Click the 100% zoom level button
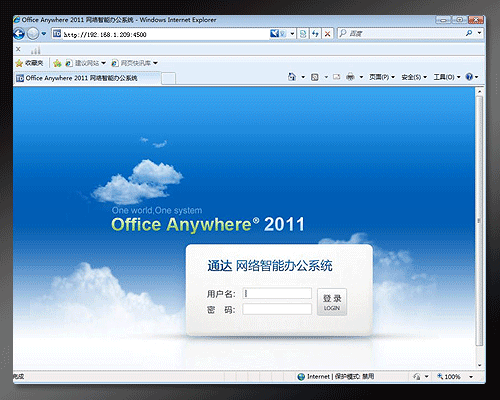This screenshot has height=400, width=500. tap(449, 377)
